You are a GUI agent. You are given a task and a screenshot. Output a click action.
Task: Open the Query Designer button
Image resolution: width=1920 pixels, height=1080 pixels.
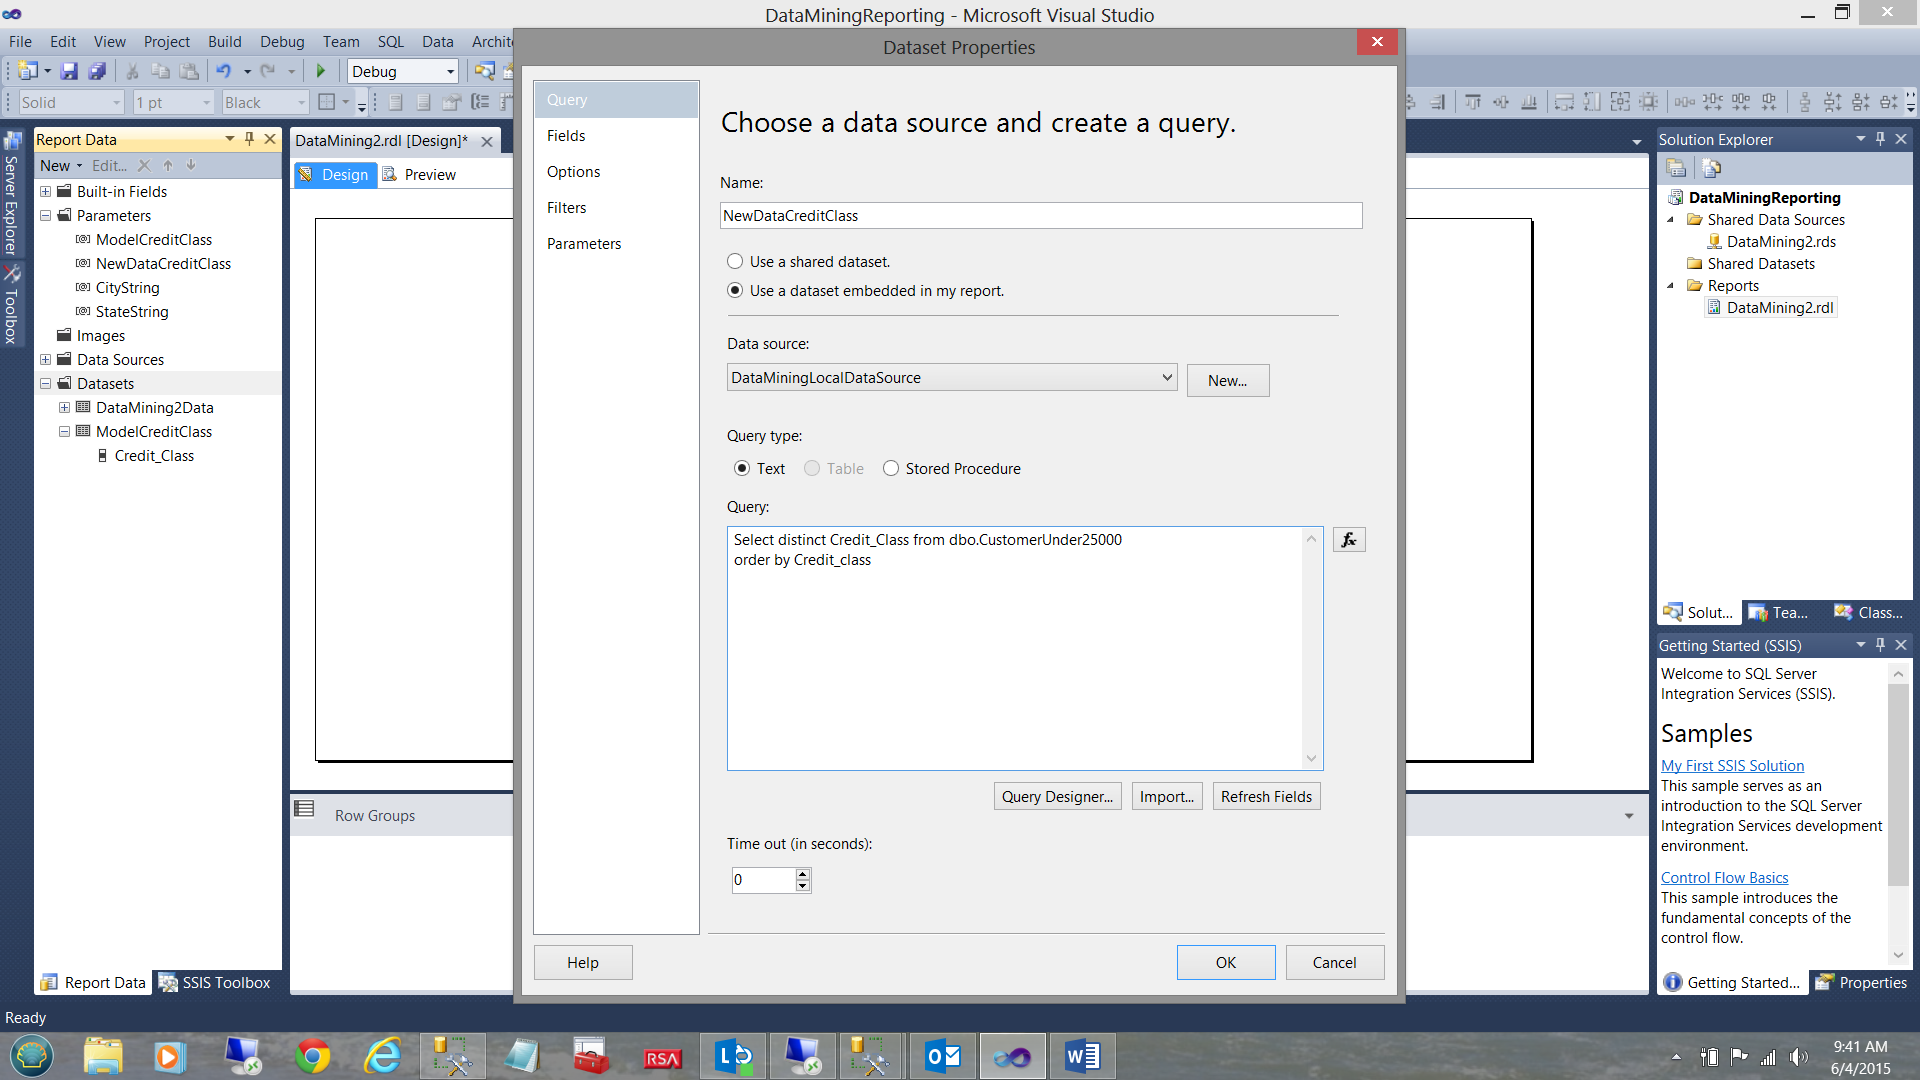(x=1057, y=796)
